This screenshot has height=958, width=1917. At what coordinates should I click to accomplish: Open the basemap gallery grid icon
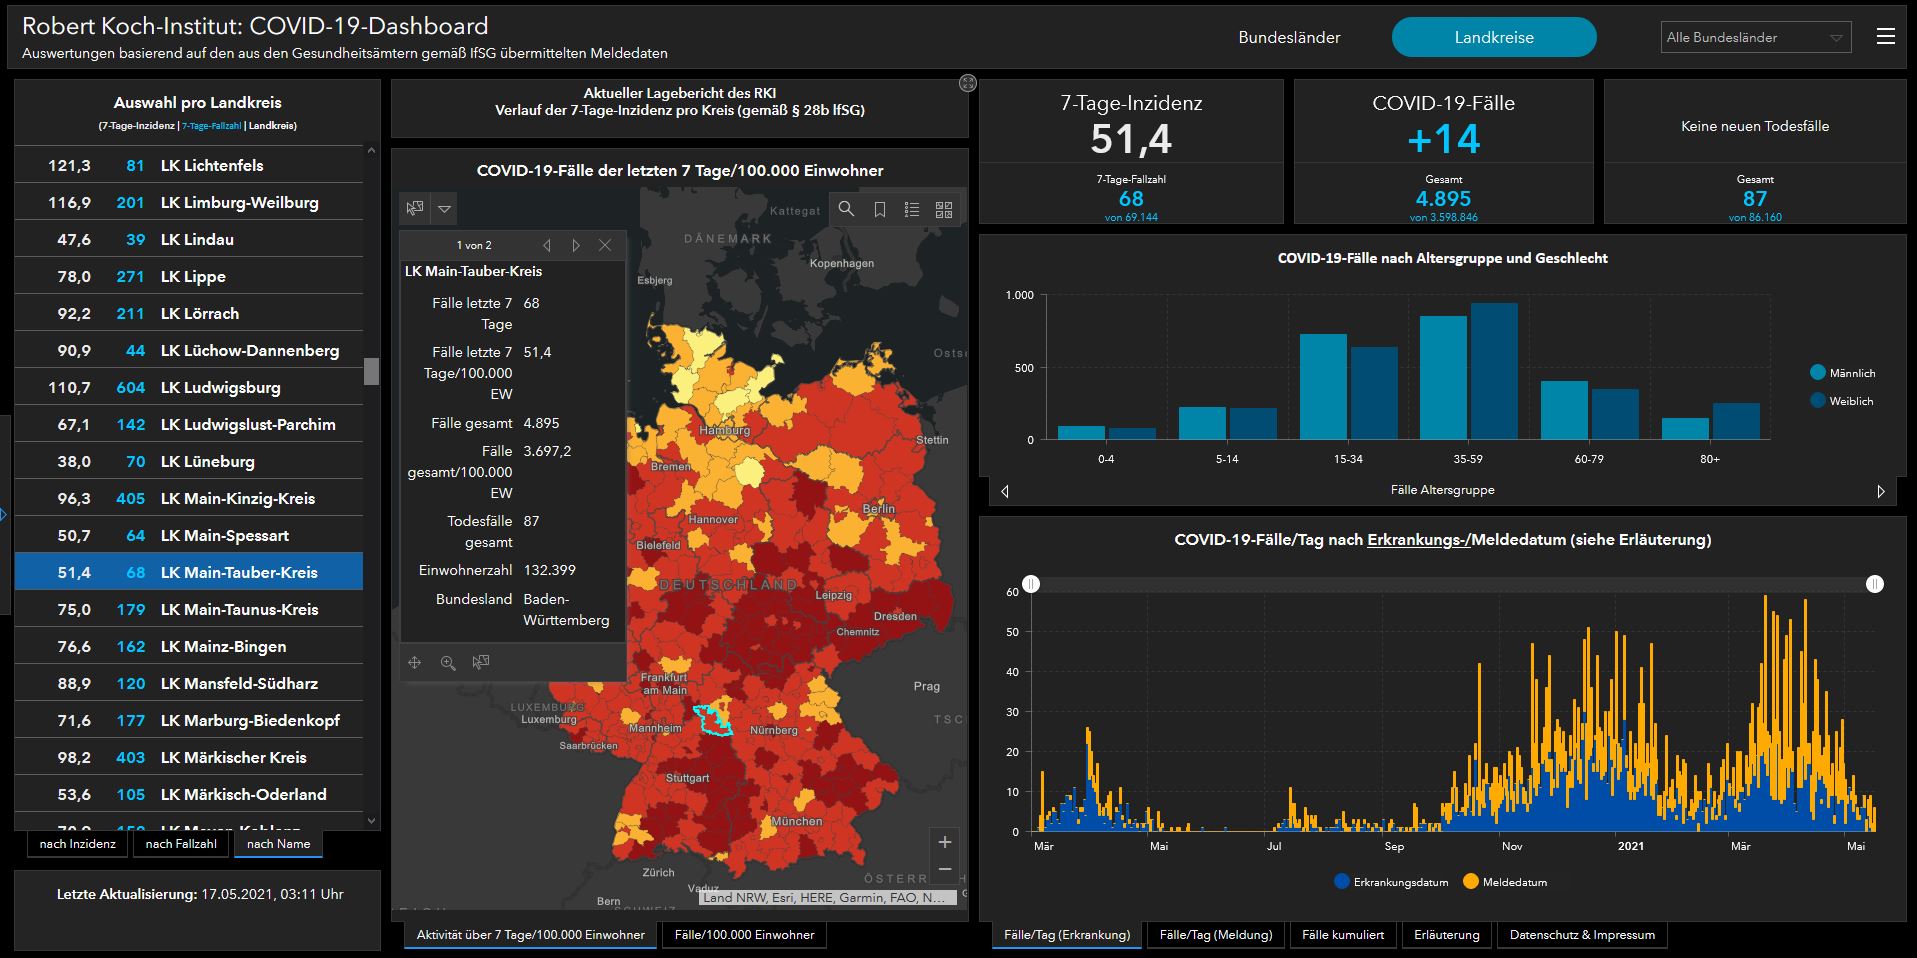(x=944, y=209)
